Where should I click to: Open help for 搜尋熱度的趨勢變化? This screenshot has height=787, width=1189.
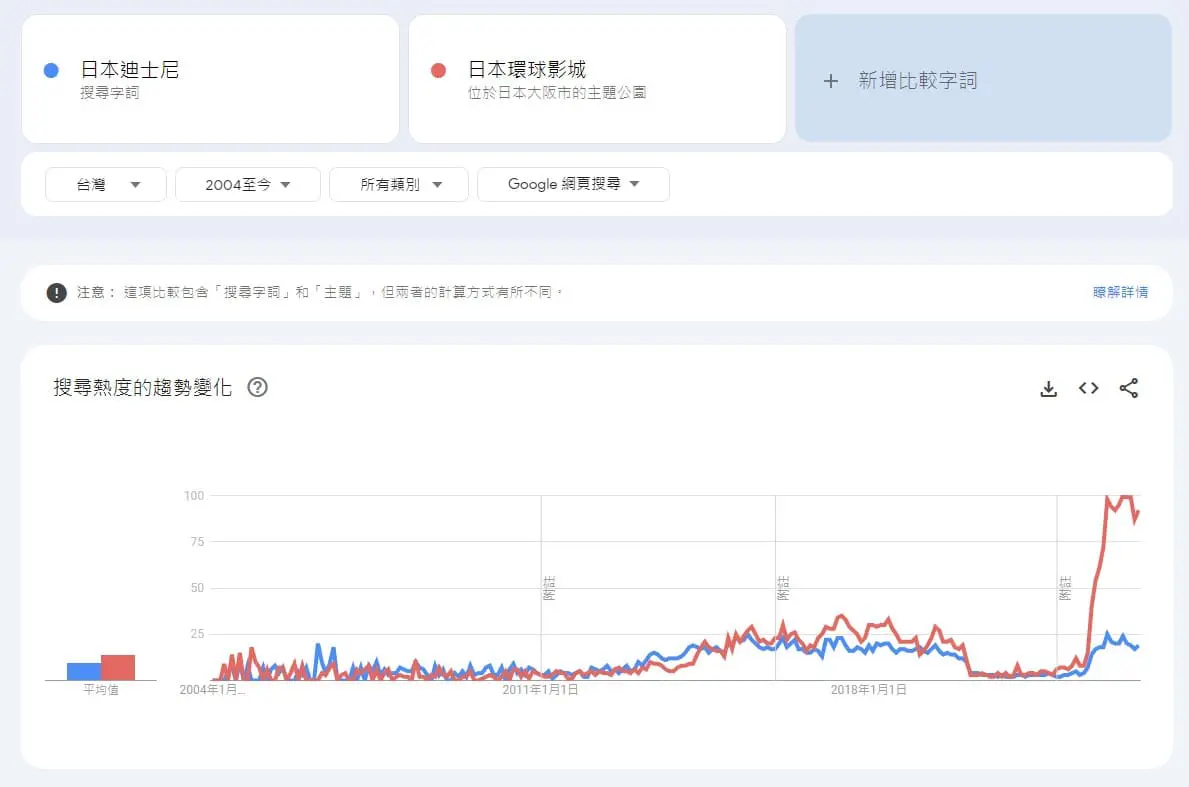coord(258,387)
